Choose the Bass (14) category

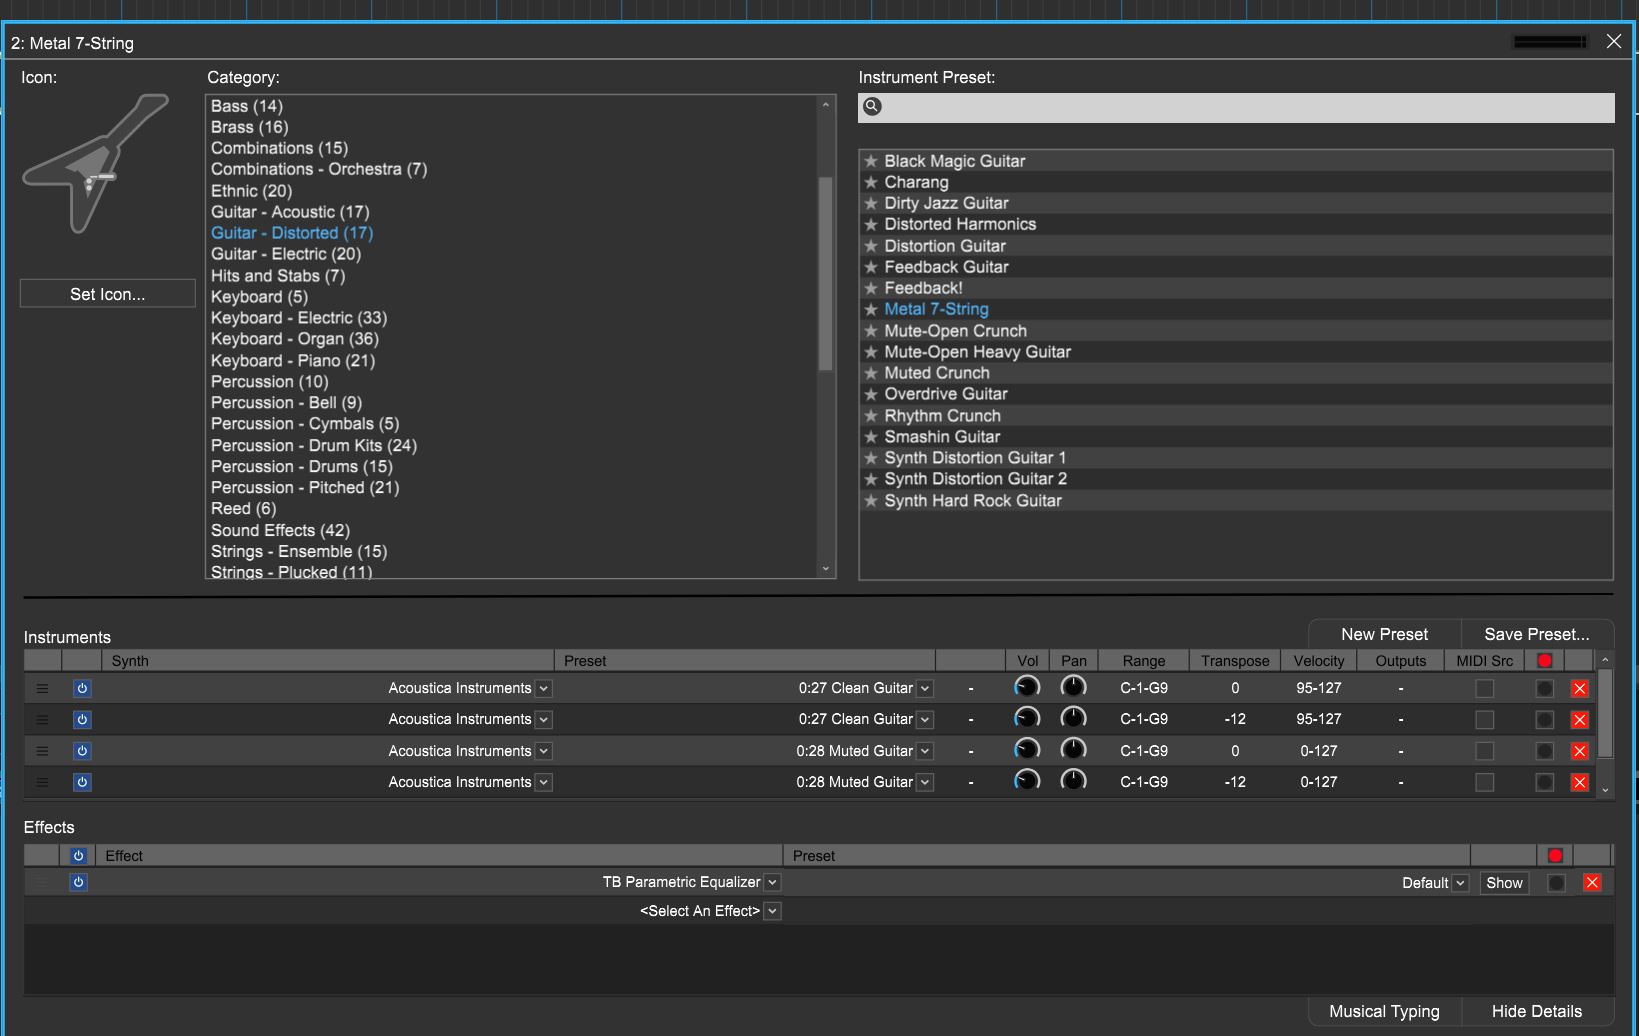247,106
